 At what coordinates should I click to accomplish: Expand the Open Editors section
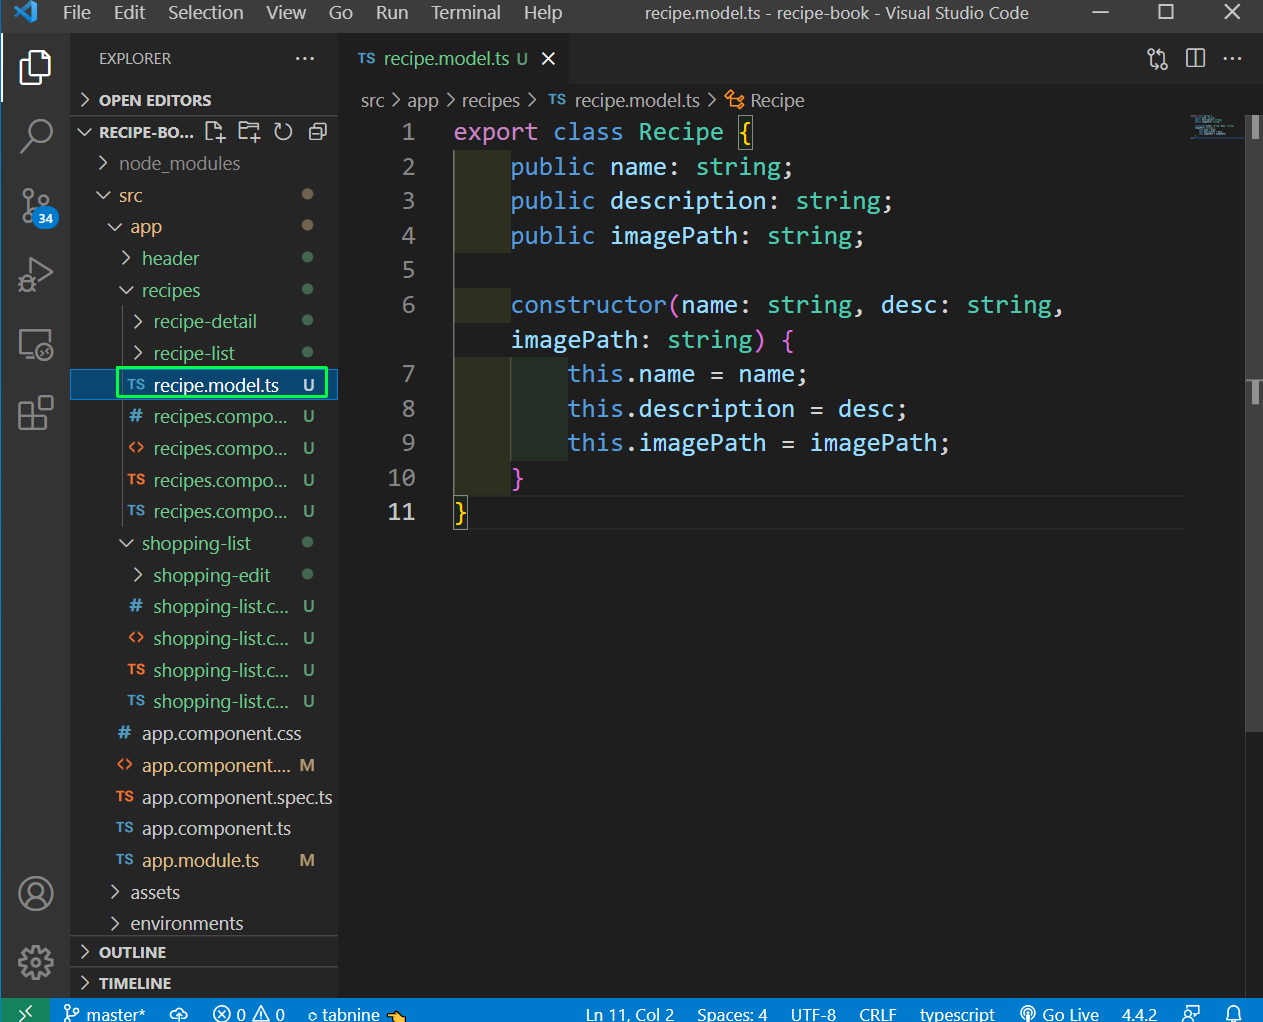pos(204,100)
